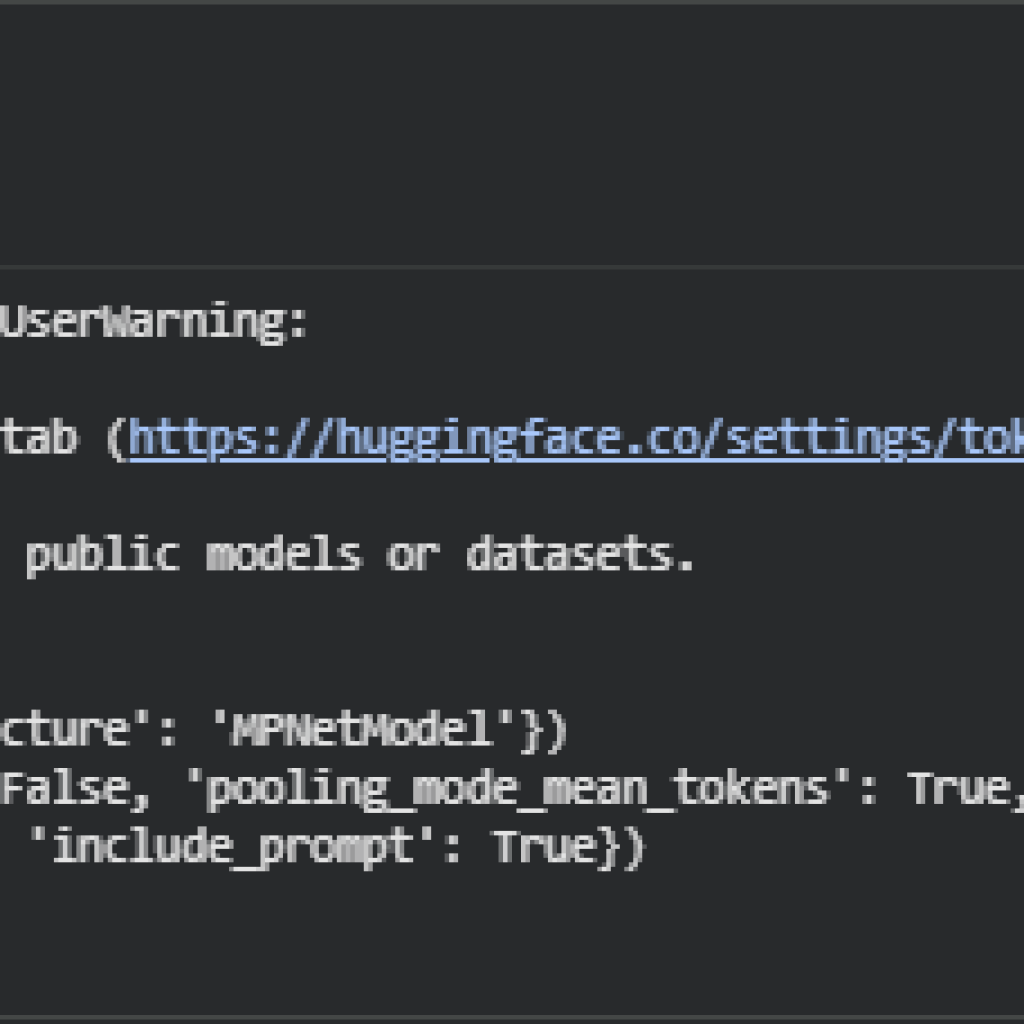Click the divider line above UserWarning output

tap(512, 268)
